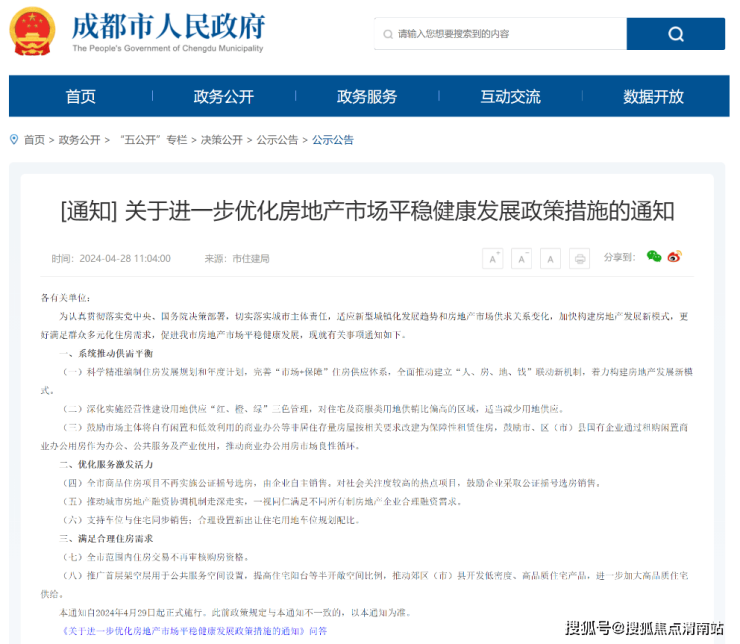Click item (五) about 融资协调机制

(x=262, y=501)
